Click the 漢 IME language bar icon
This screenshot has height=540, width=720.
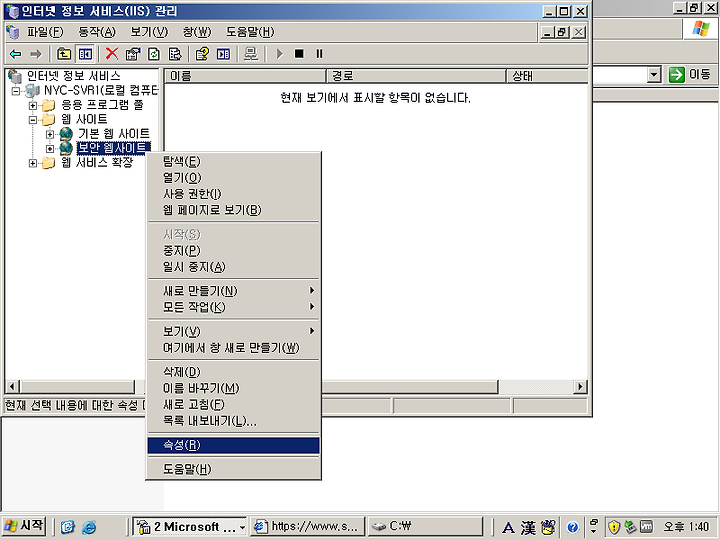click(x=528, y=527)
